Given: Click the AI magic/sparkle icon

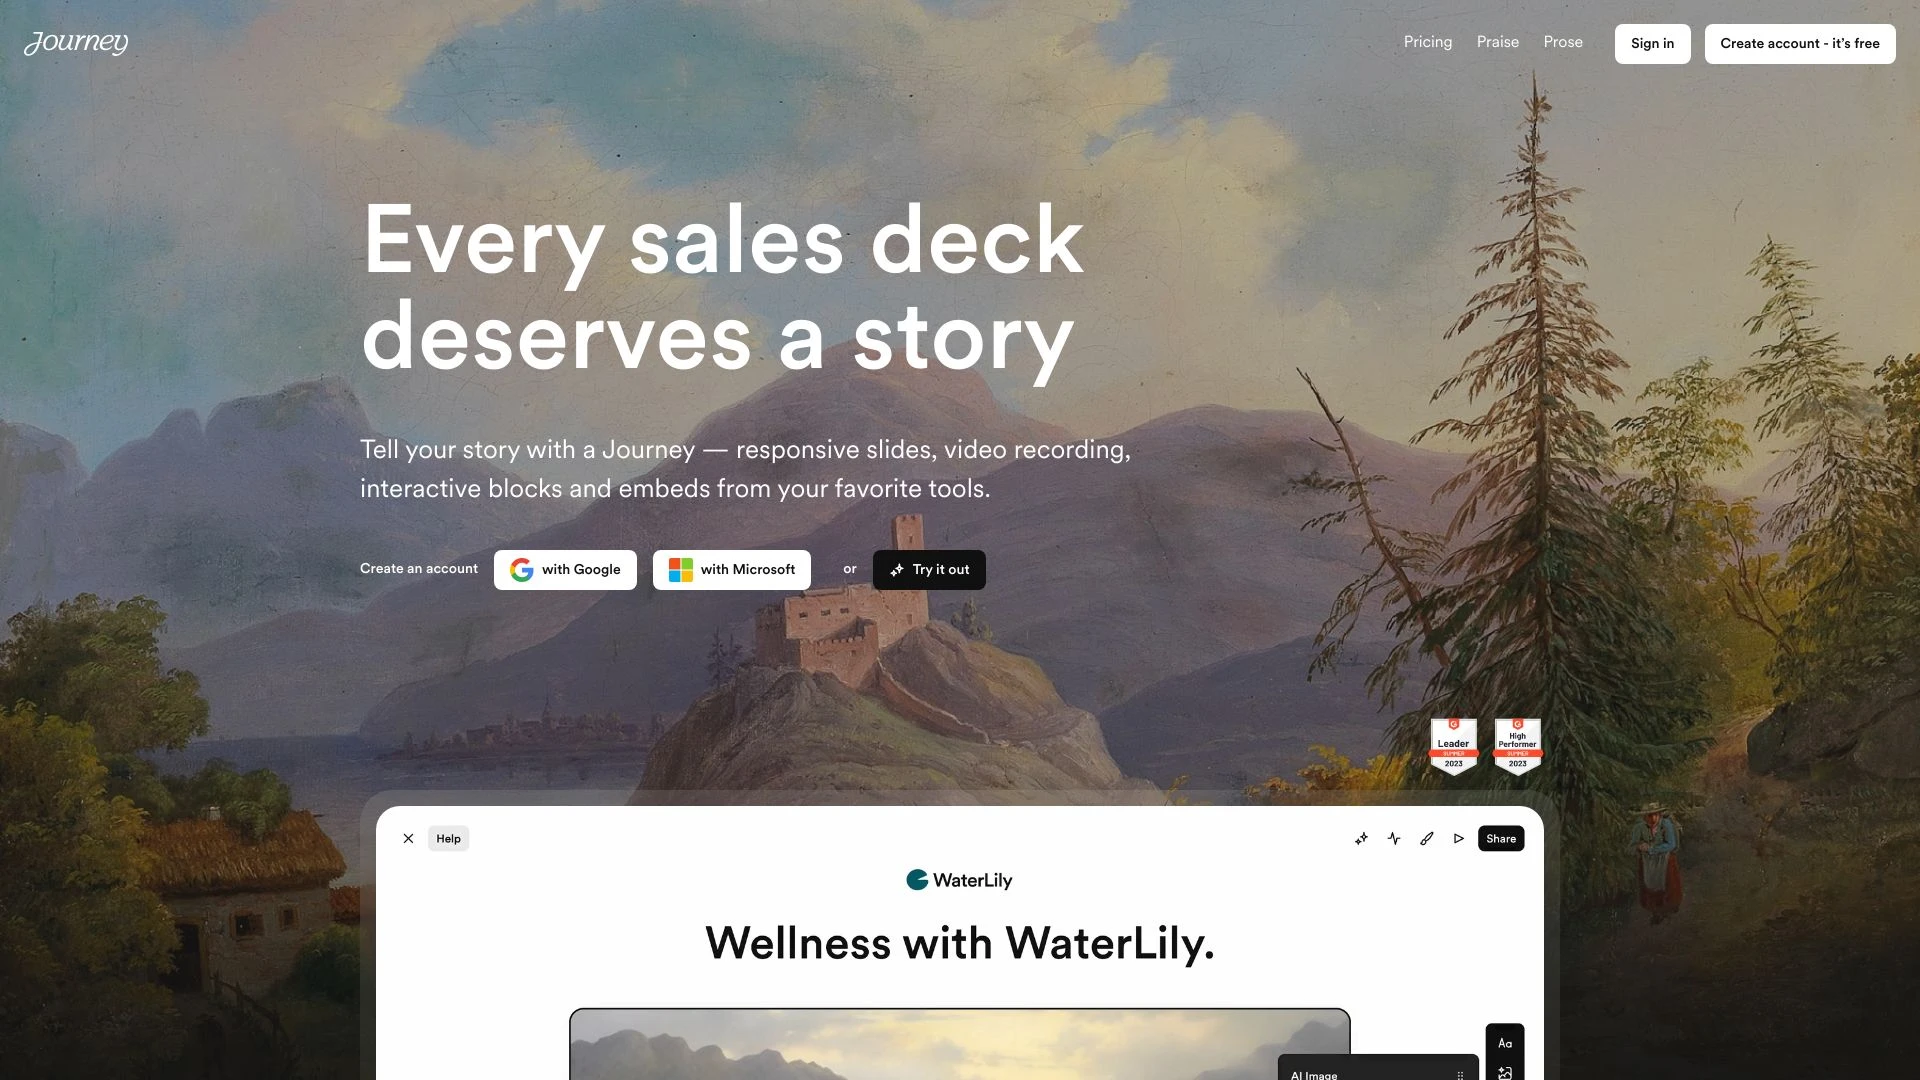Looking at the screenshot, I should coord(1361,839).
